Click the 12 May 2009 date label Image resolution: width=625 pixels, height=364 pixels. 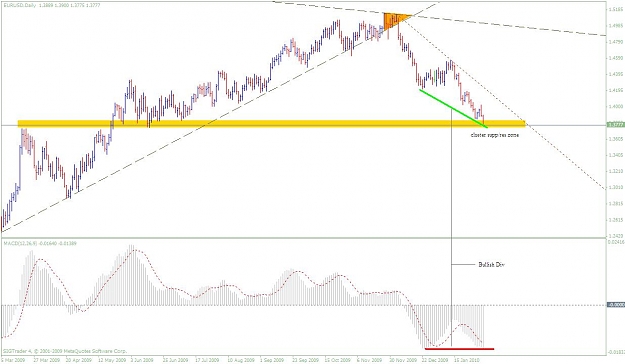[x=111, y=360]
